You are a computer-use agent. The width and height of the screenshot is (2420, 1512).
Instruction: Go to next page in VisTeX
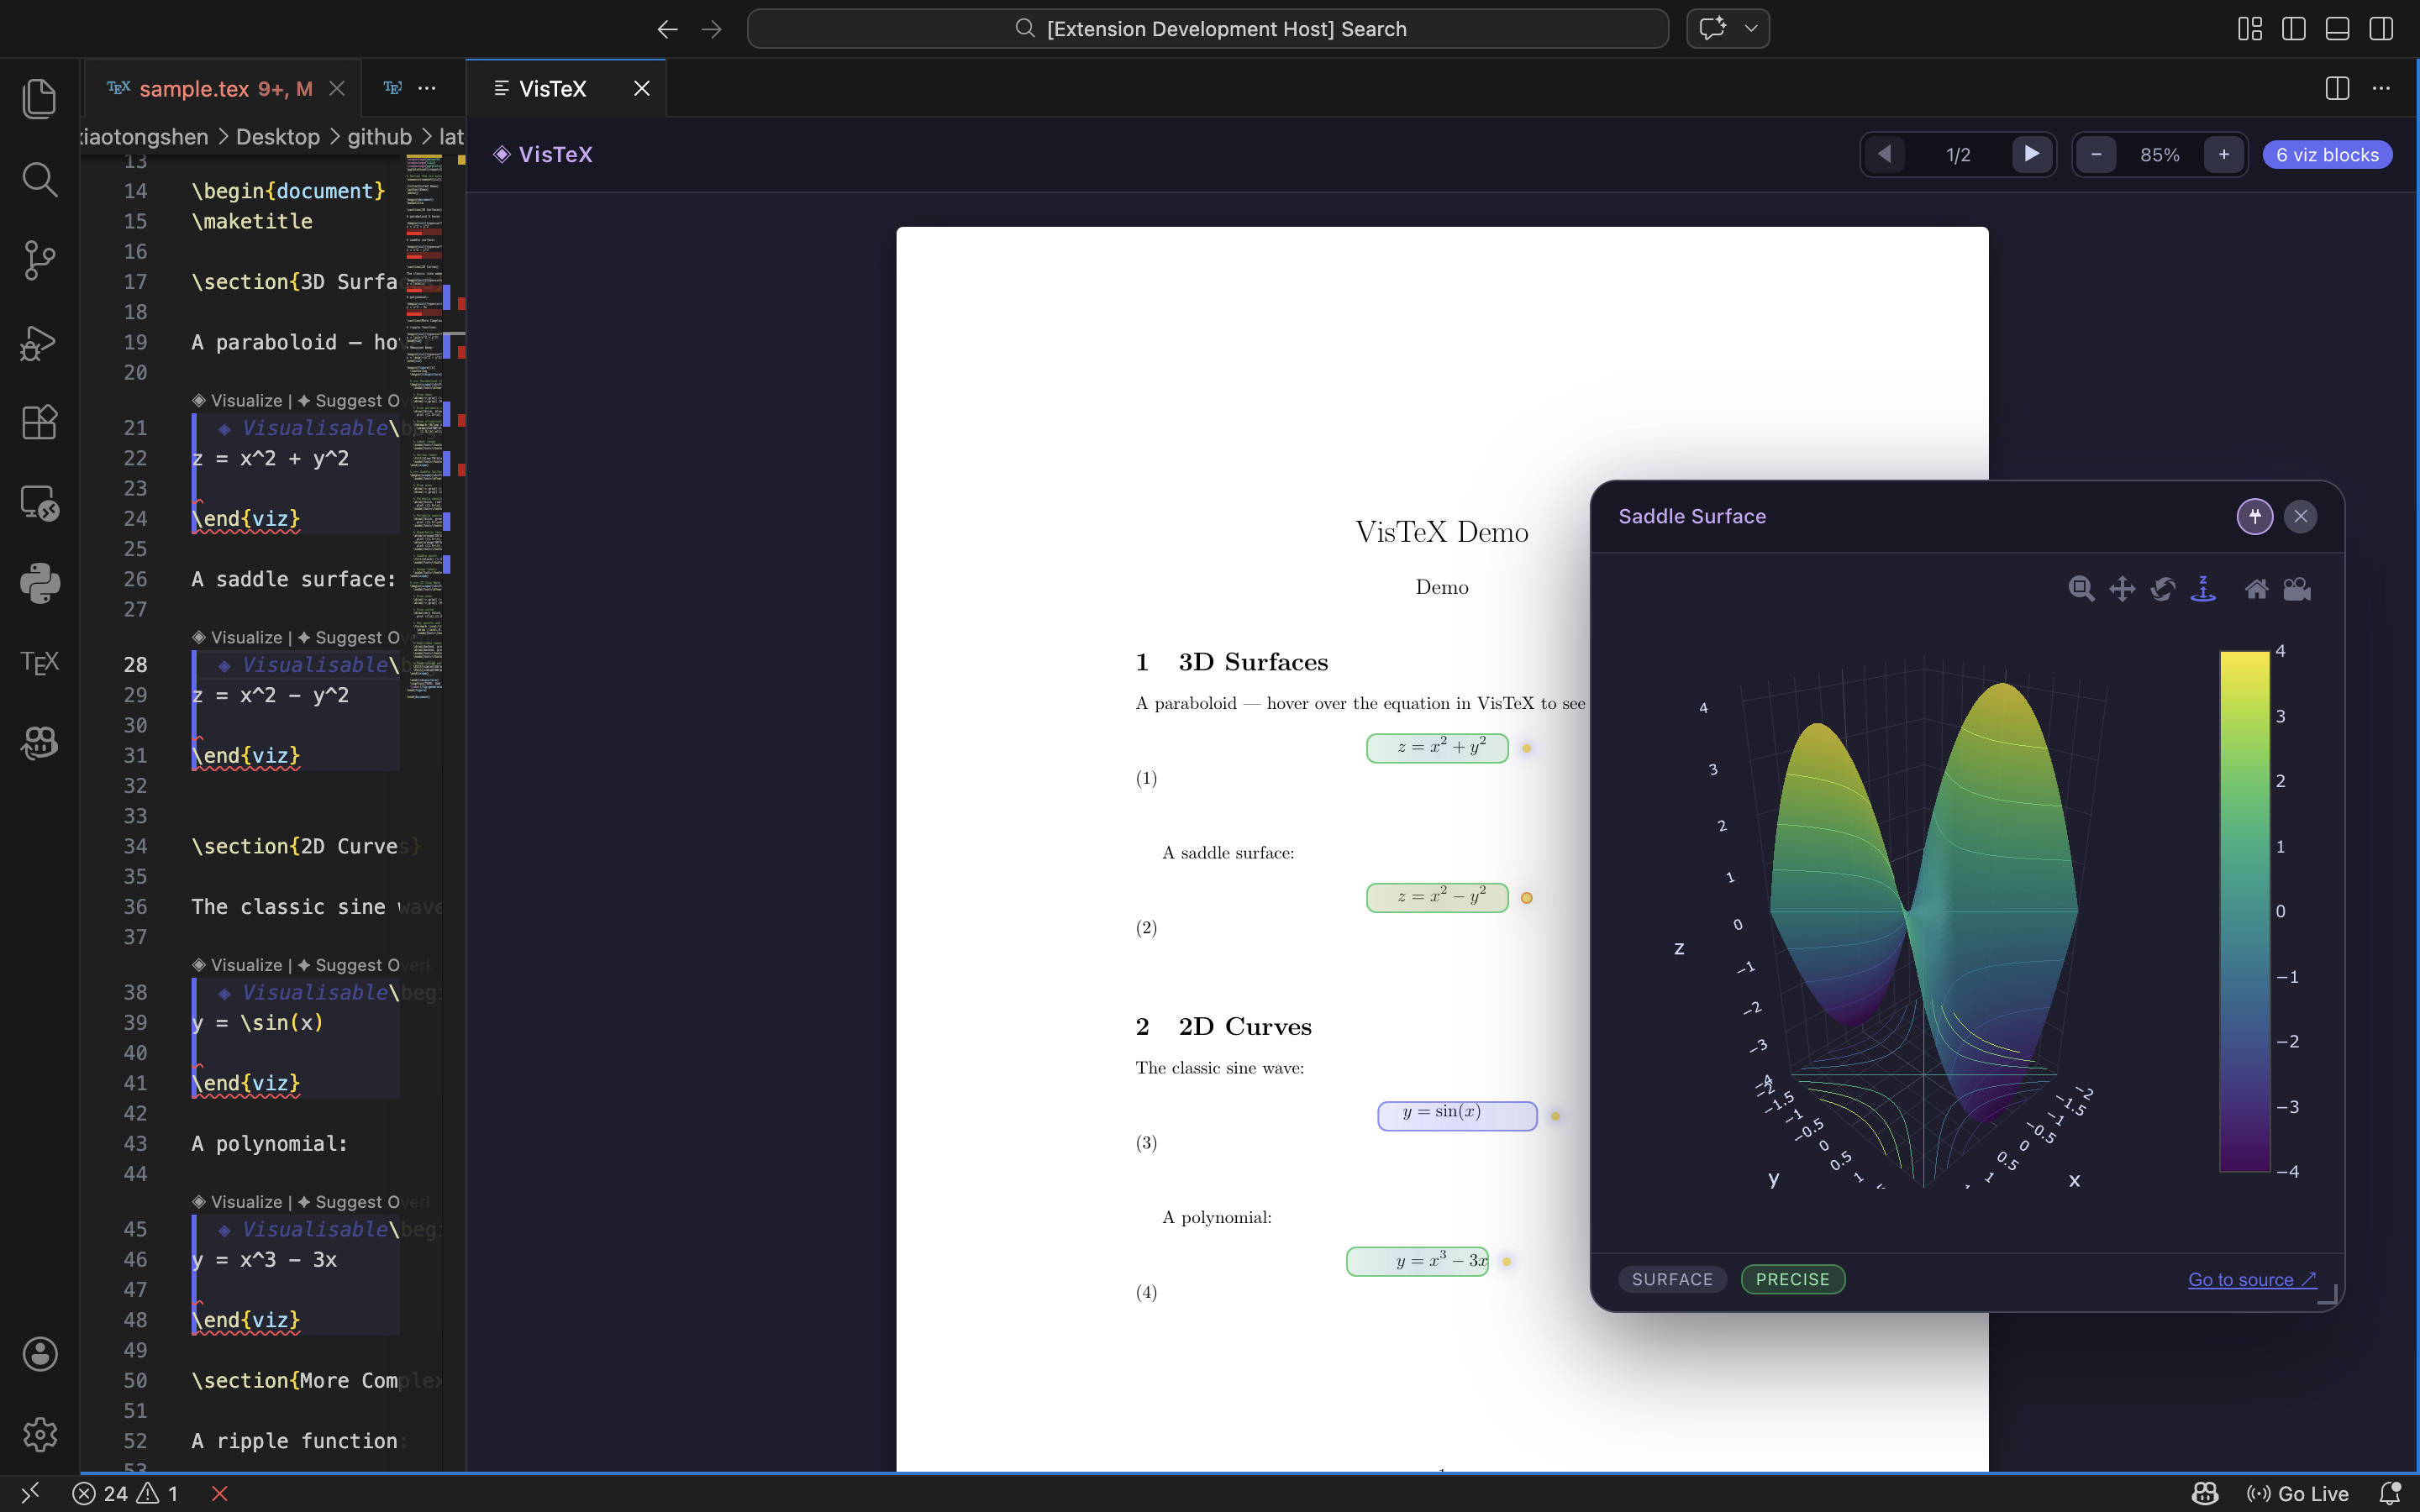(x=2031, y=154)
